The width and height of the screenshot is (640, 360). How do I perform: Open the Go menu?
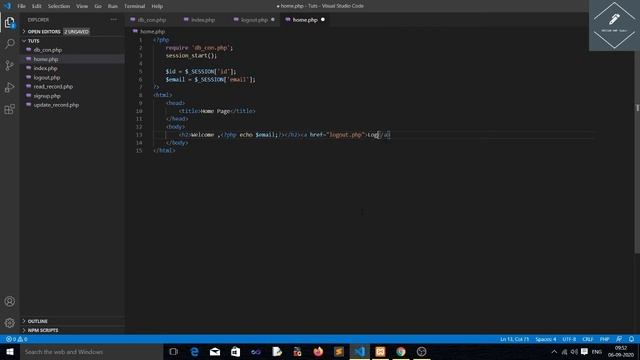pos(98,6)
